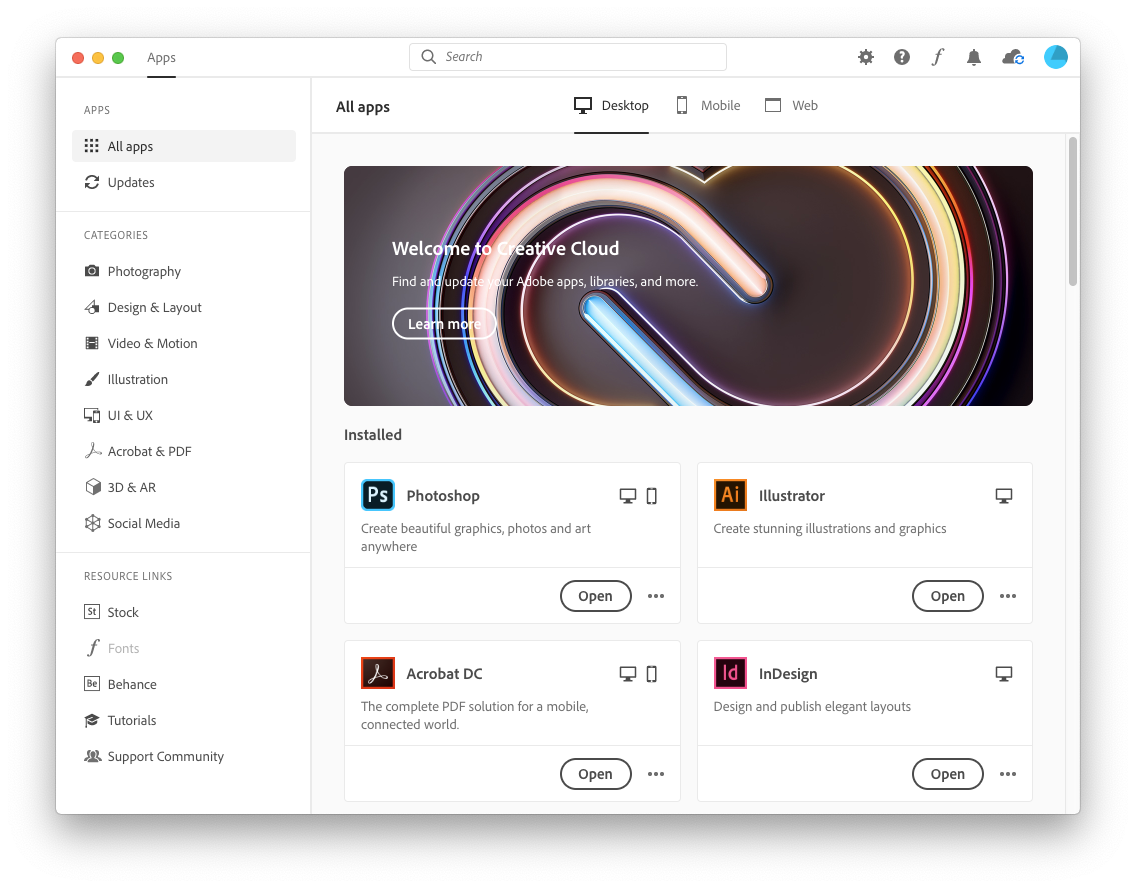Viewport: 1136px width, 888px height.
Task: Click the mobile icon on Photoshop card
Action: coord(652,496)
